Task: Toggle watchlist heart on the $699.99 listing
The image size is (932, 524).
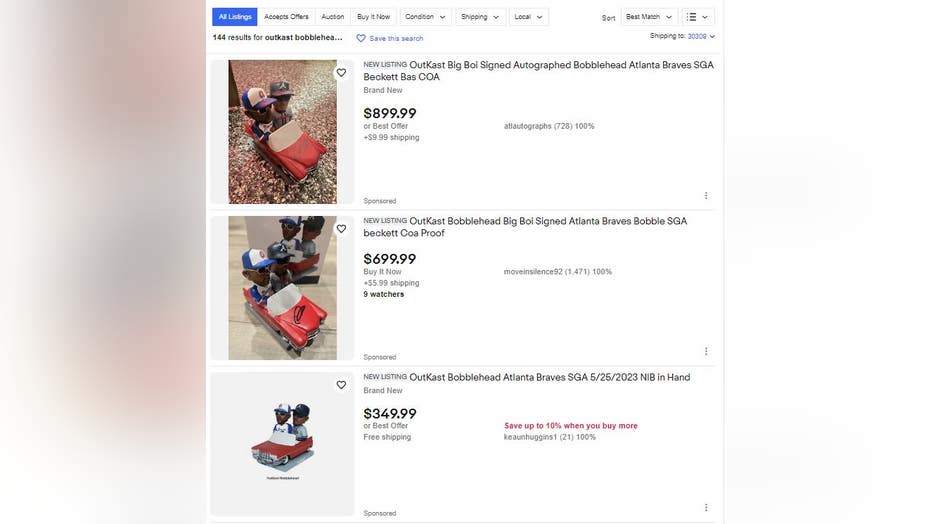Action: point(341,229)
